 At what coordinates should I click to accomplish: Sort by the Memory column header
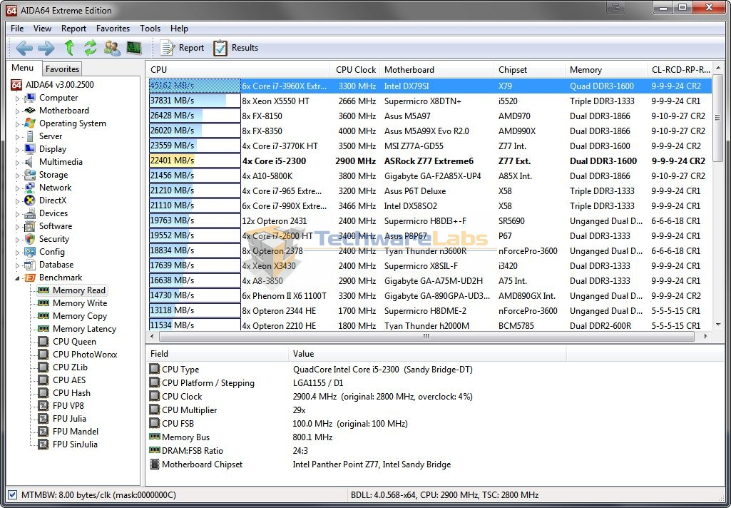pos(606,69)
